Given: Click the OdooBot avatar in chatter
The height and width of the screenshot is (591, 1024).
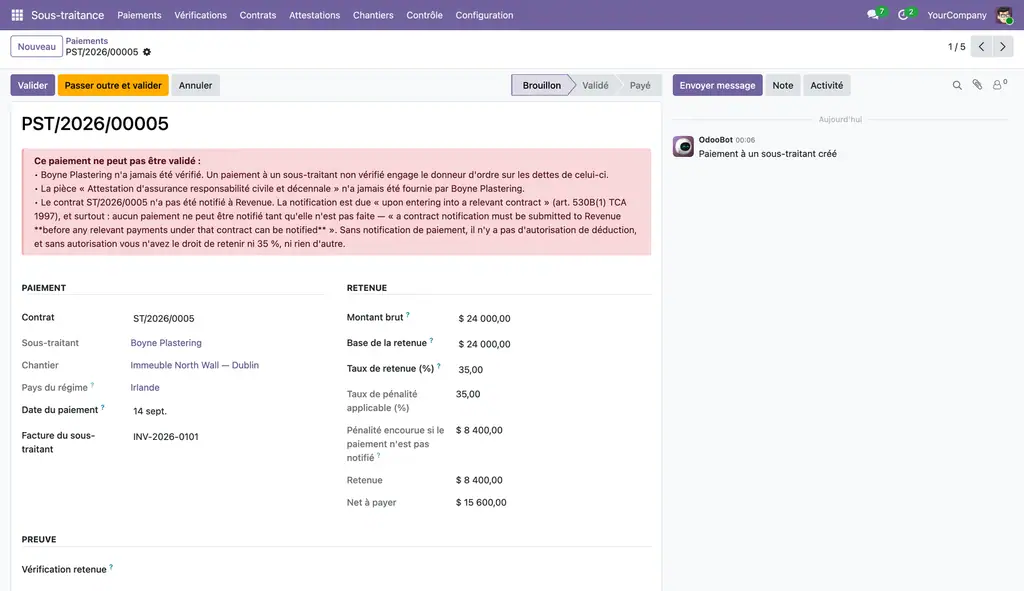Looking at the screenshot, I should [683, 146].
